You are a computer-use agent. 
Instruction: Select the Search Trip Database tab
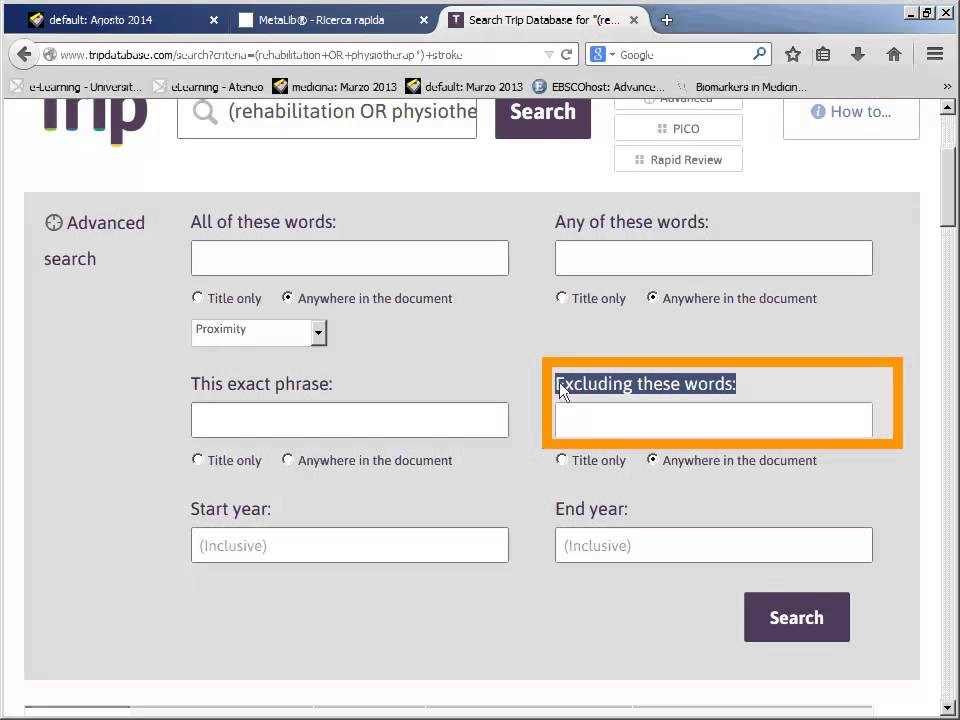click(544, 20)
